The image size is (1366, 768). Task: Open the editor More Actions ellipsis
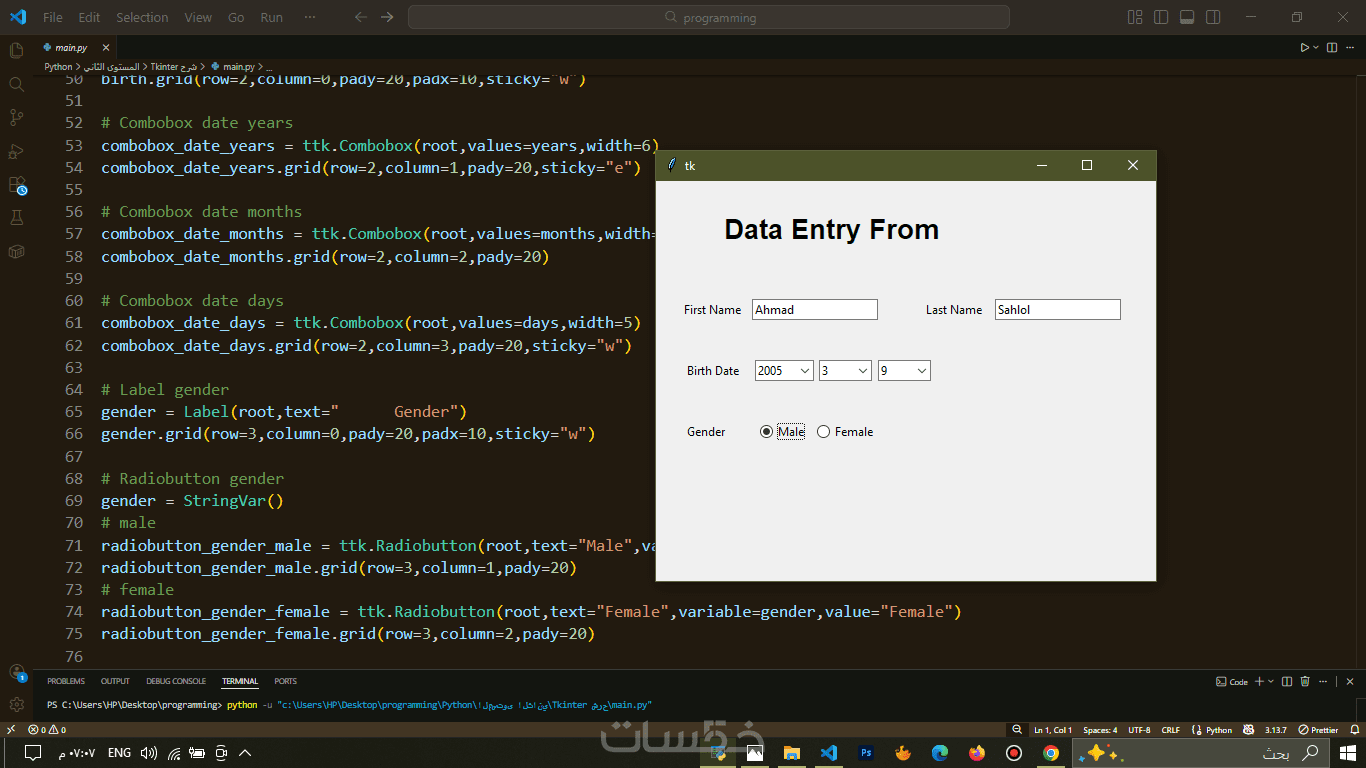1350,47
